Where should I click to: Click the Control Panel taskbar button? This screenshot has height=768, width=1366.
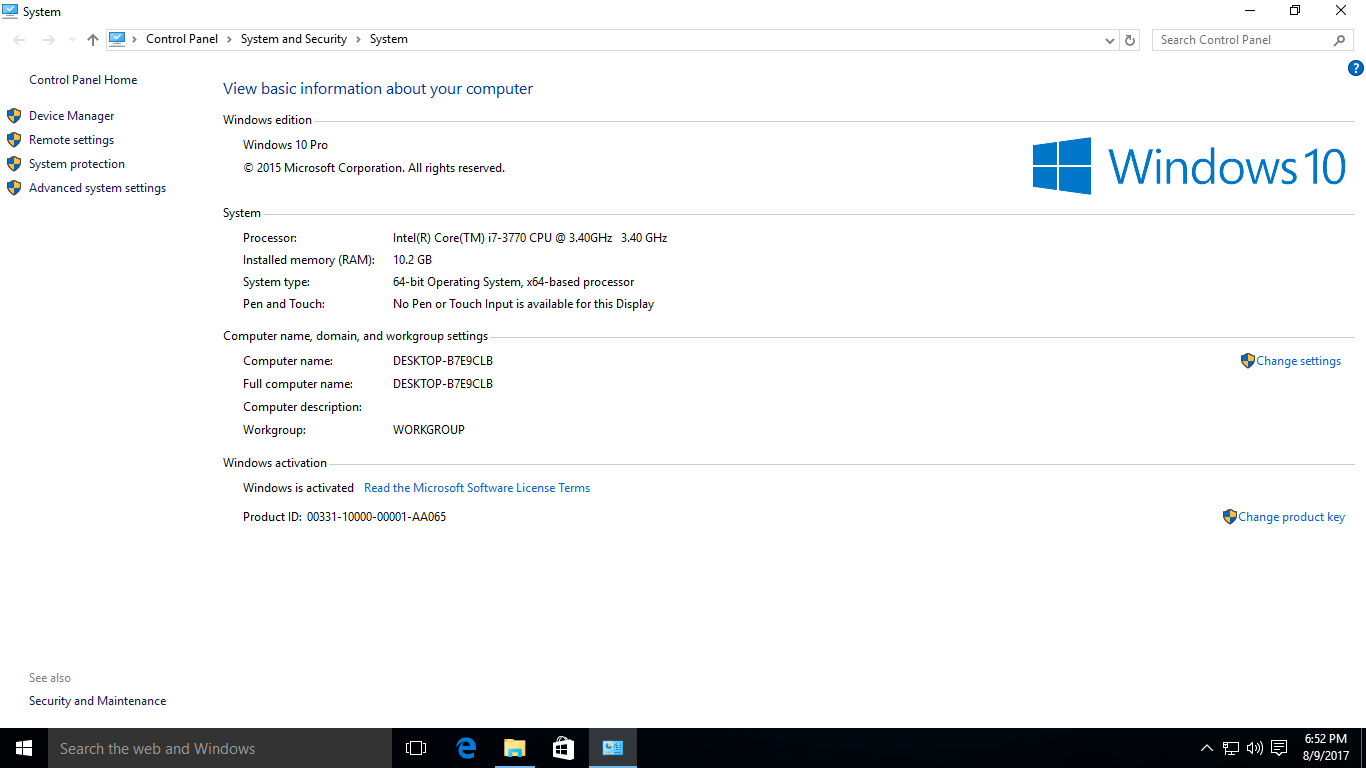pos(613,748)
